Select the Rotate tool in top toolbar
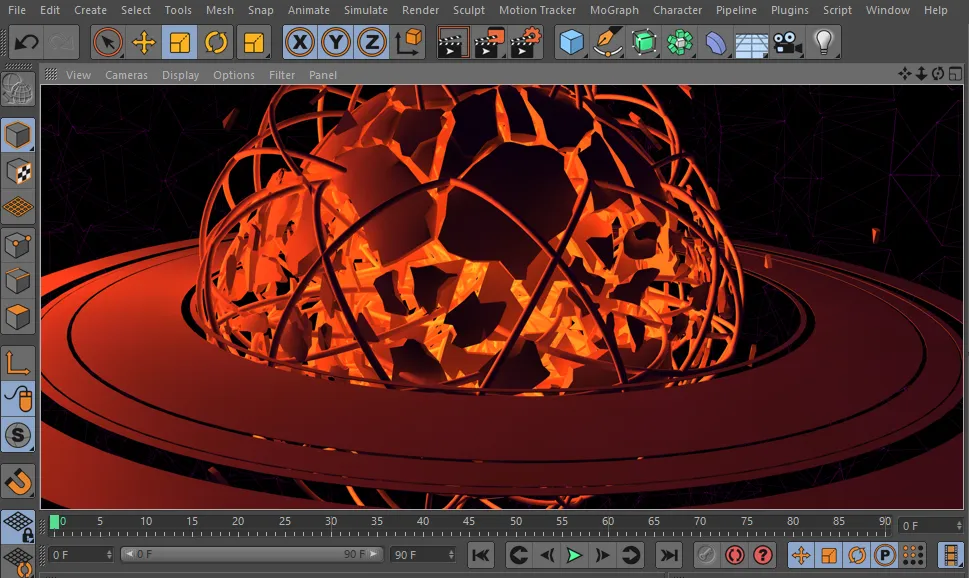969x578 pixels. coord(216,43)
